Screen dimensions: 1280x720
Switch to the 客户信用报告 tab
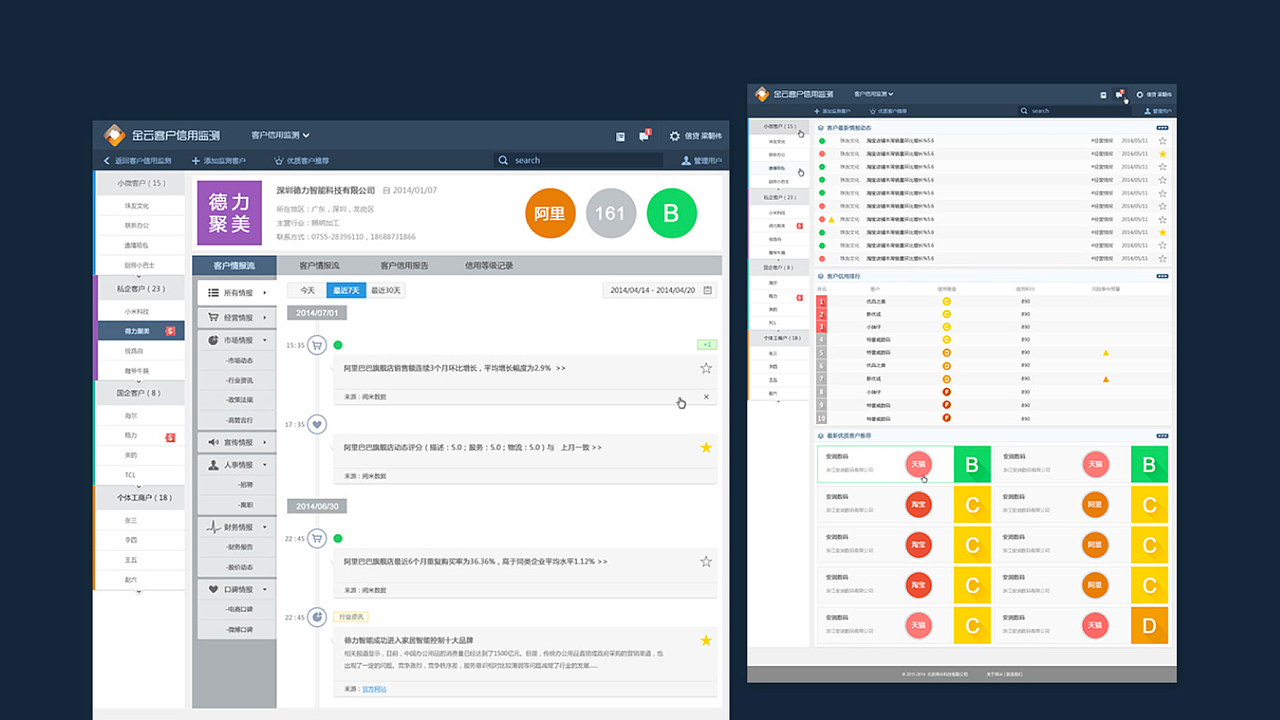[404, 266]
